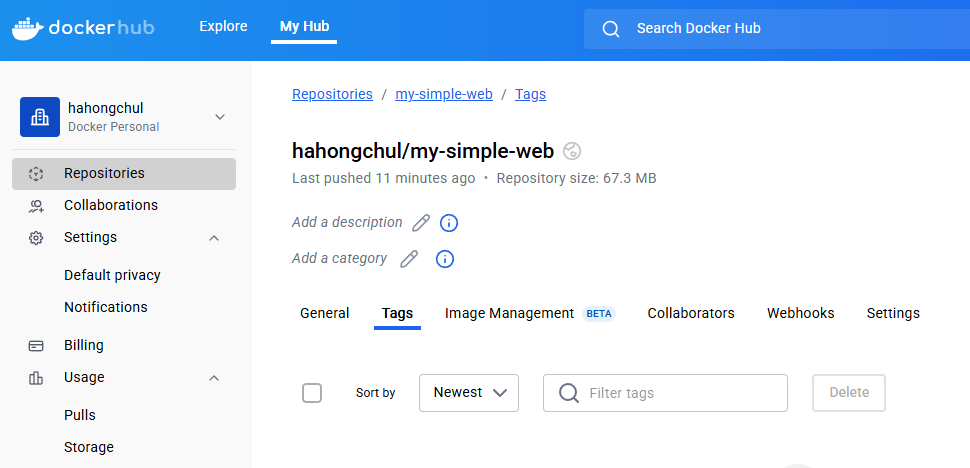The width and height of the screenshot is (970, 468).
Task: Click the Docker Personal plan label
Action: [114, 127]
